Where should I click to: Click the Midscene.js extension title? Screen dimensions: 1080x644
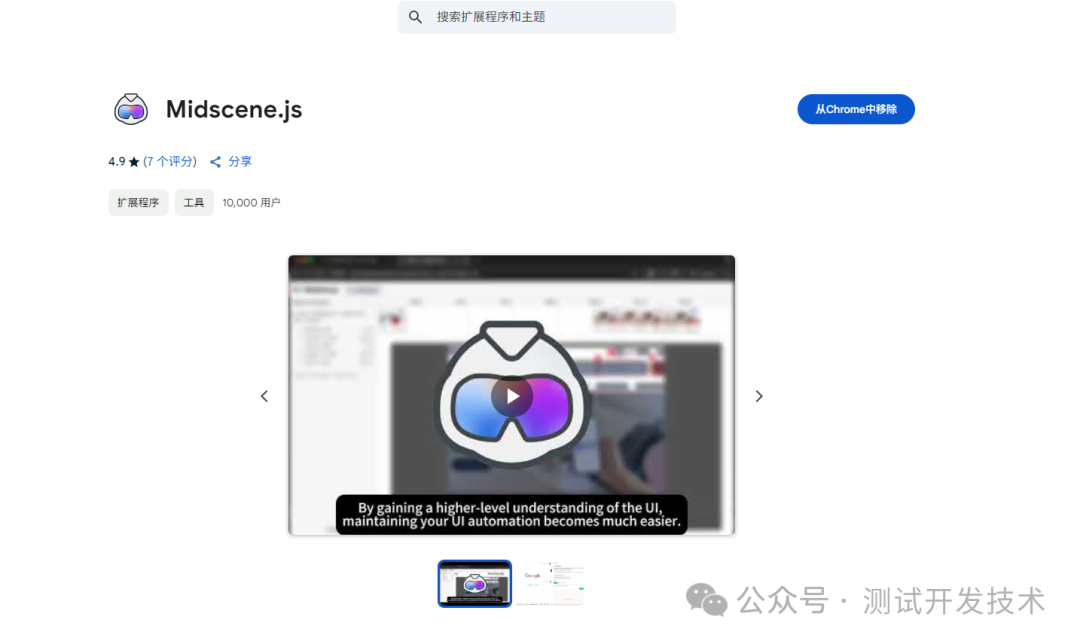click(x=234, y=109)
